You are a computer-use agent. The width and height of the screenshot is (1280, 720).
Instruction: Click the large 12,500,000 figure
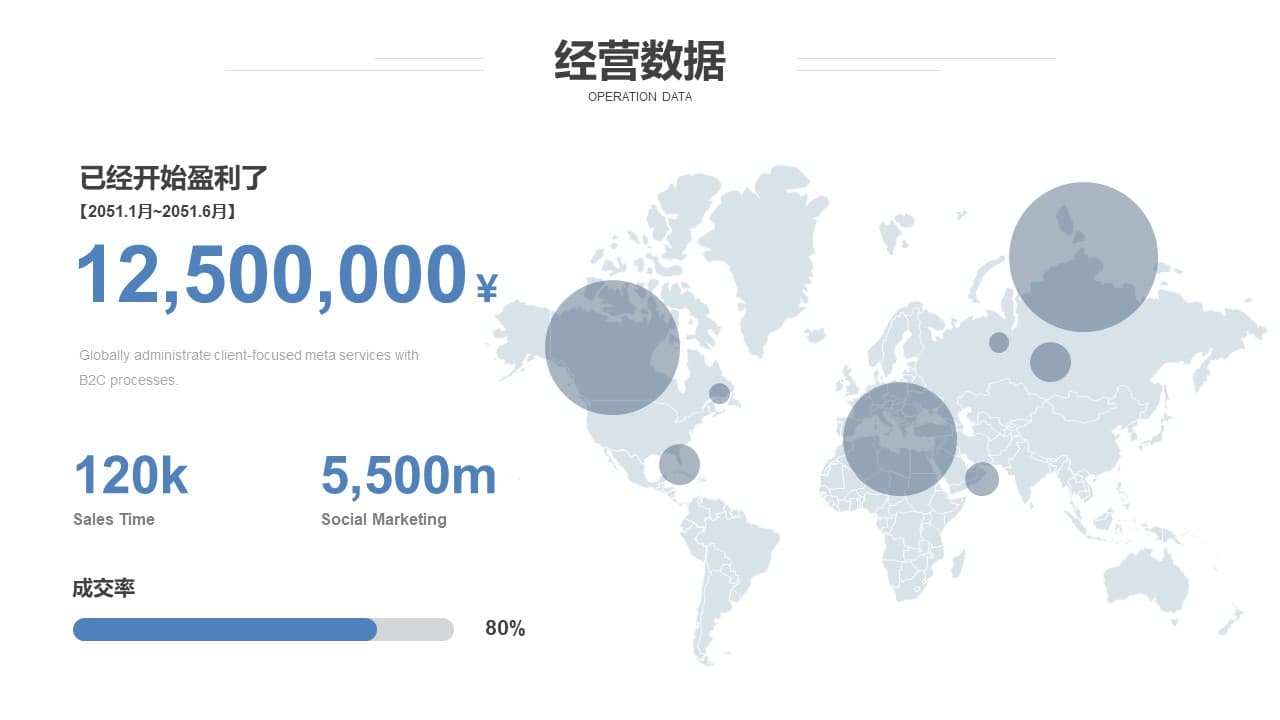pyautogui.click(x=271, y=275)
